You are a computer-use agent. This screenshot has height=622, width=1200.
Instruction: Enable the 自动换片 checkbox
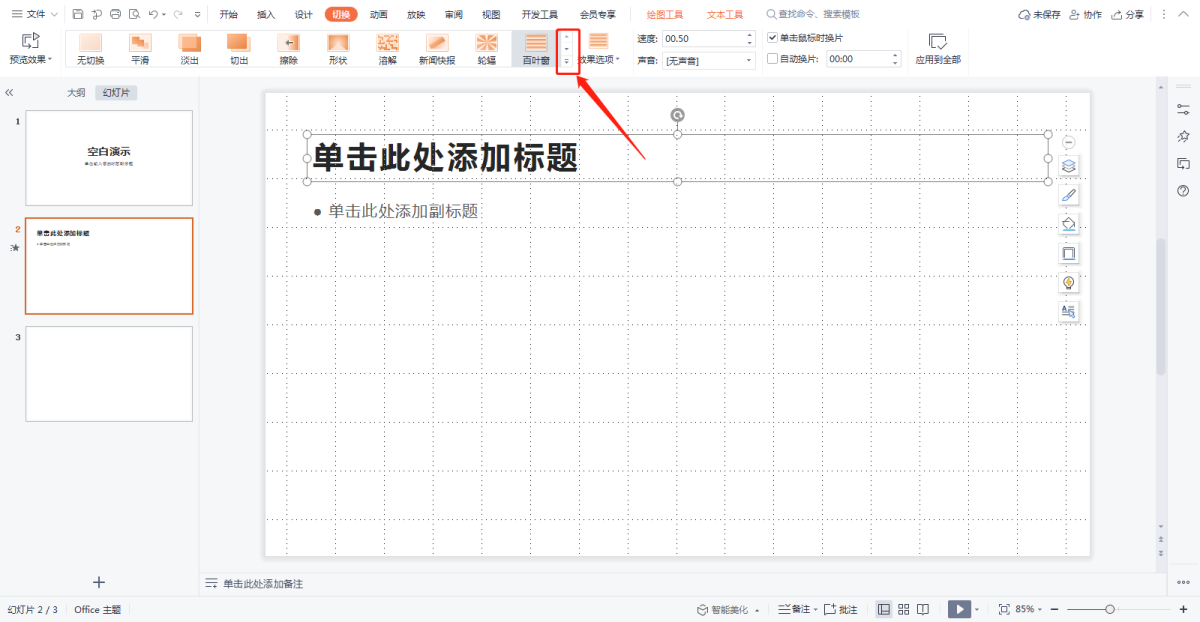[772, 59]
